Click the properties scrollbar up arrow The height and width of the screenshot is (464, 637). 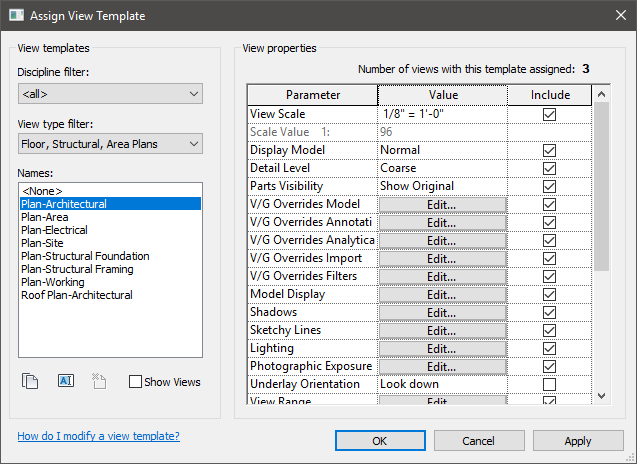click(602, 94)
